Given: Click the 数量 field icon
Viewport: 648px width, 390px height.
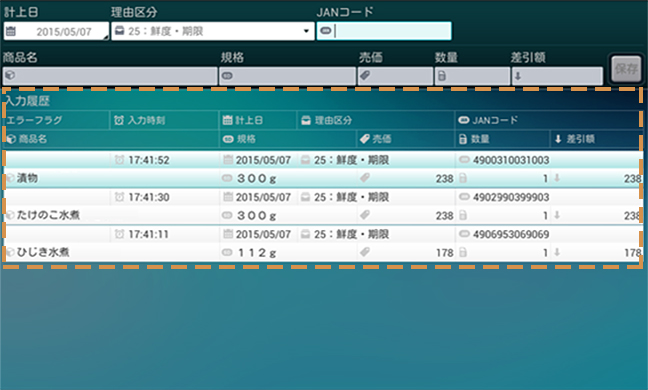Looking at the screenshot, I should pyautogui.click(x=442, y=76).
